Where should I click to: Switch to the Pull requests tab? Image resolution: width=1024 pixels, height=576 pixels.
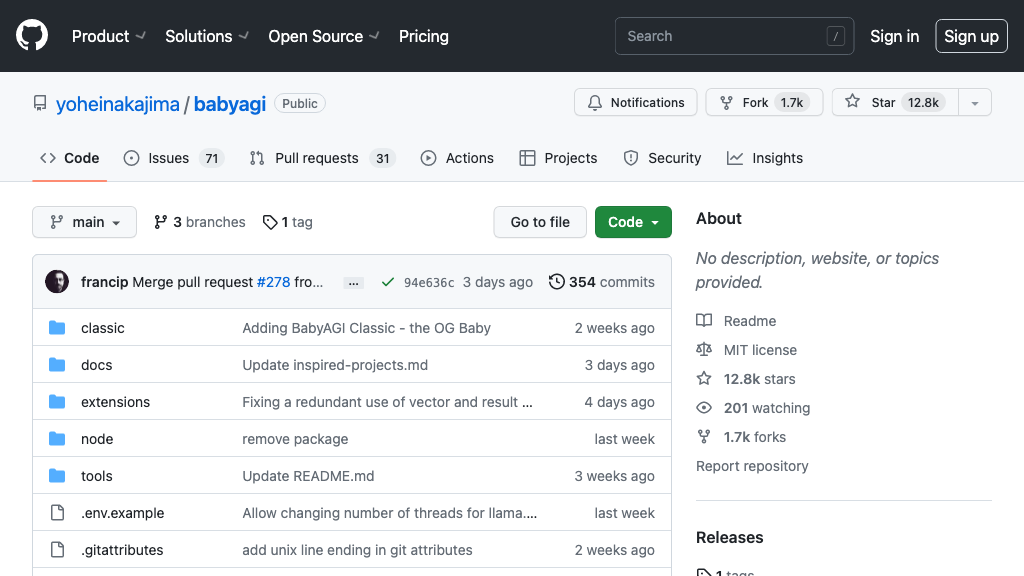316,158
